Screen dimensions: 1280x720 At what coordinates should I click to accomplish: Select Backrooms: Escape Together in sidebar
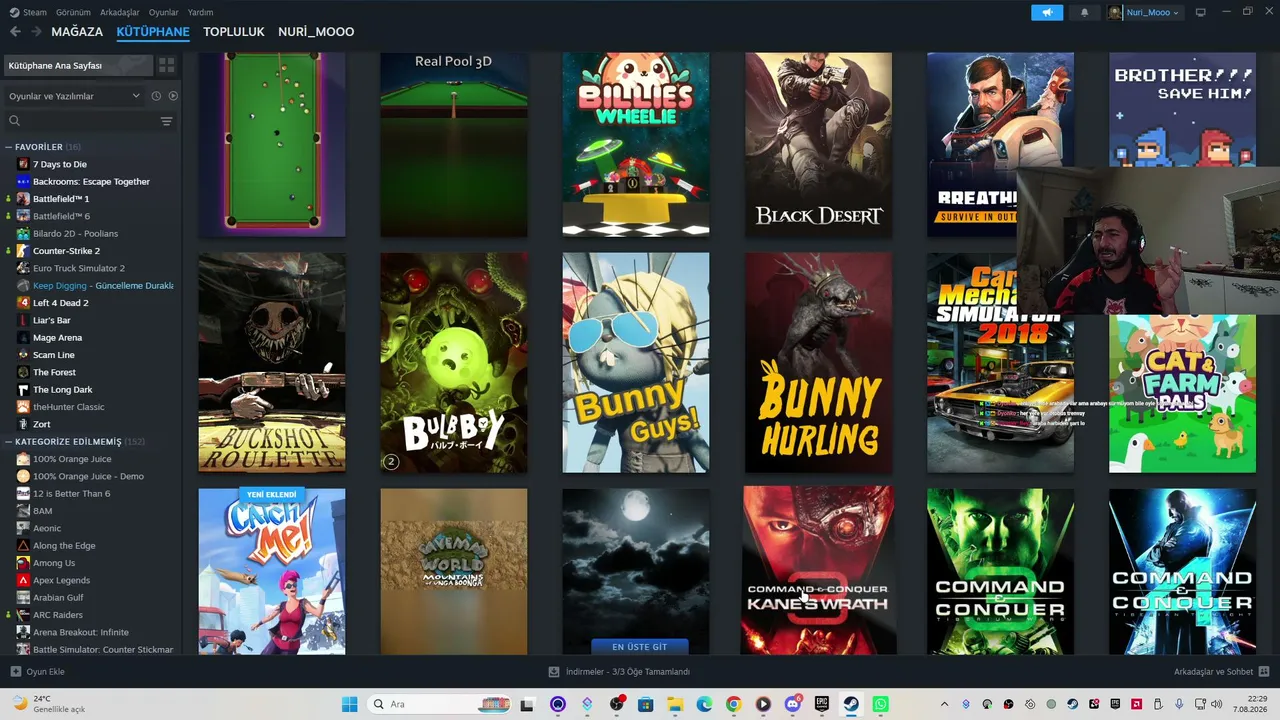click(91, 182)
